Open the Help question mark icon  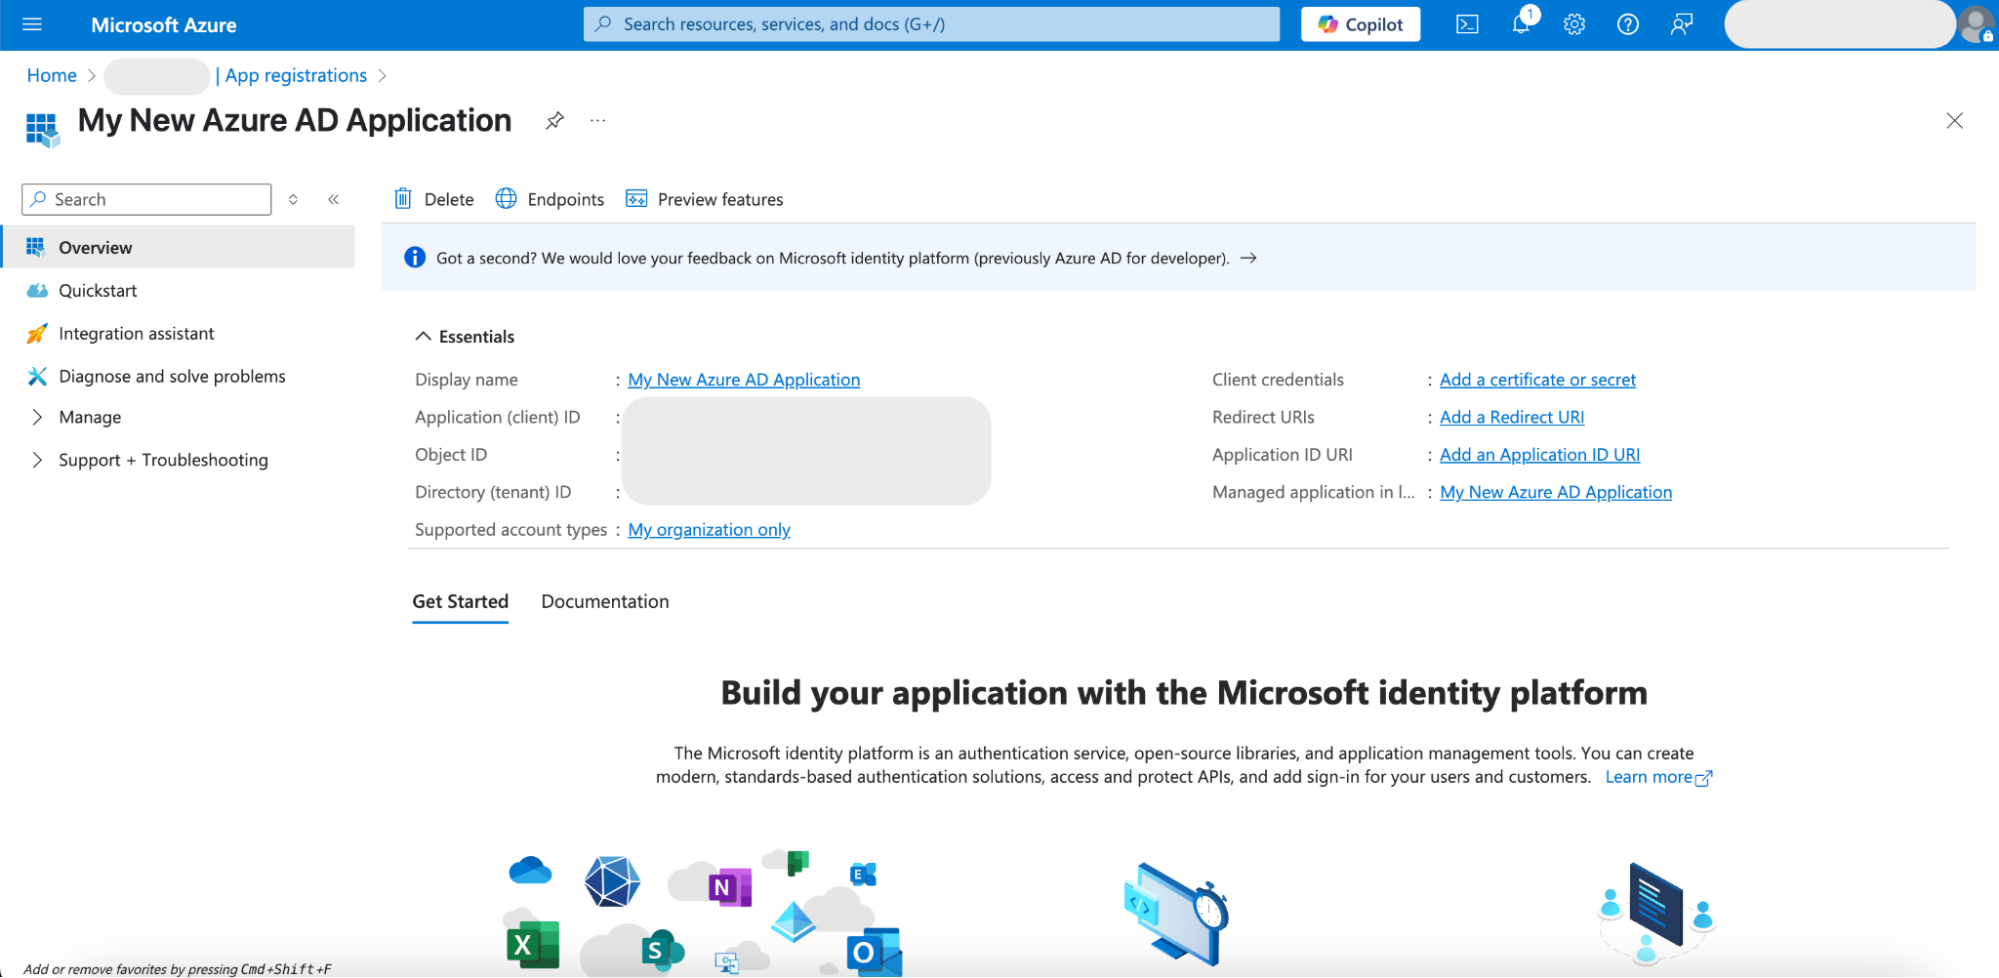1628,24
